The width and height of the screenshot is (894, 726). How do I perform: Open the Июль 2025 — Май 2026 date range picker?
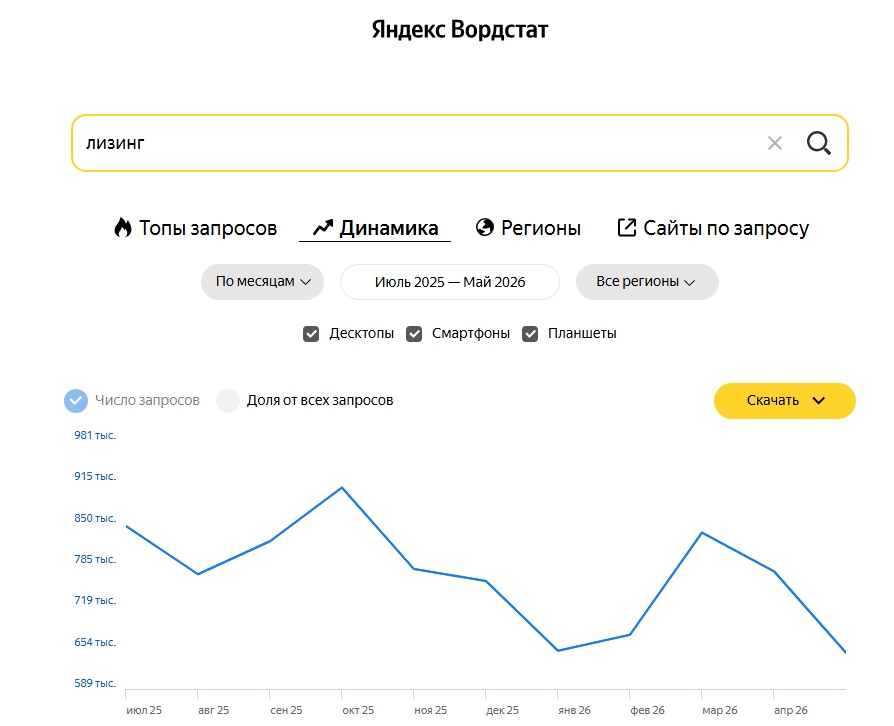click(x=450, y=282)
